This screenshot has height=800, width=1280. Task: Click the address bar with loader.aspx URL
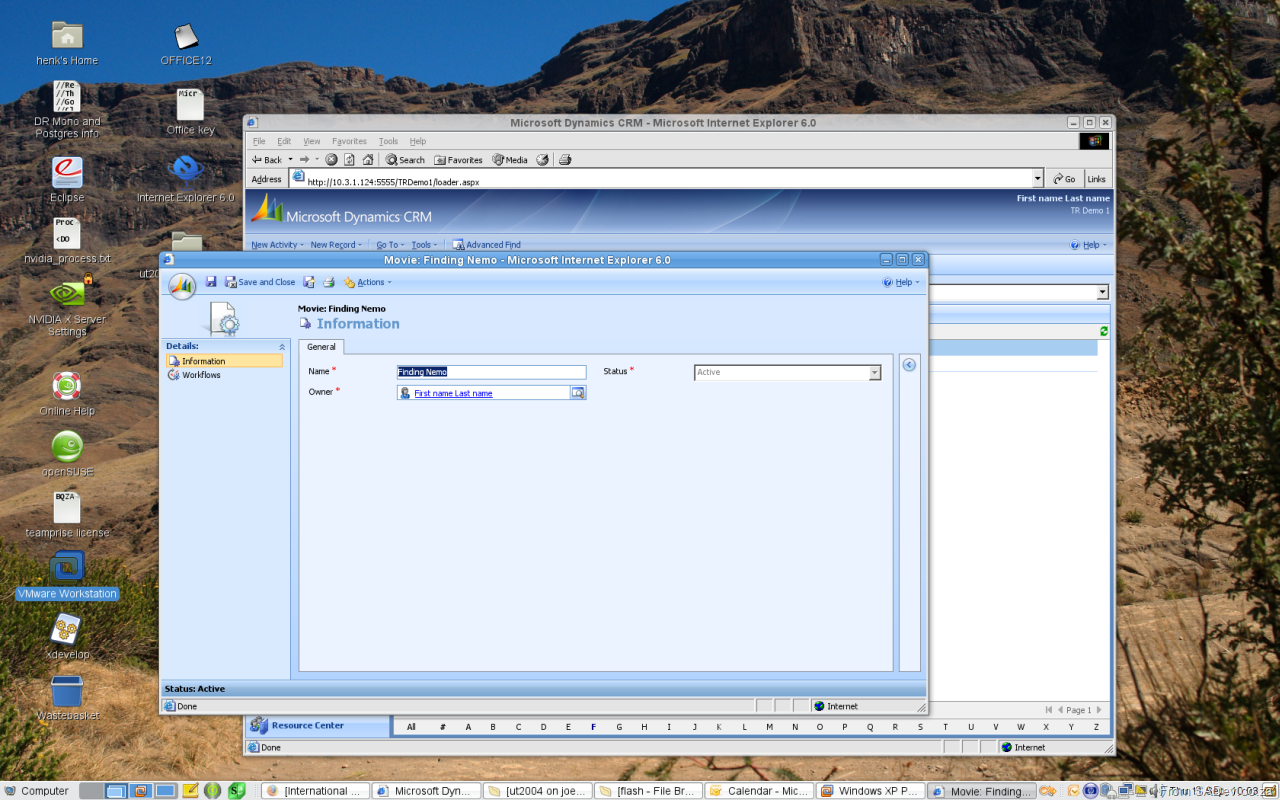point(667,179)
